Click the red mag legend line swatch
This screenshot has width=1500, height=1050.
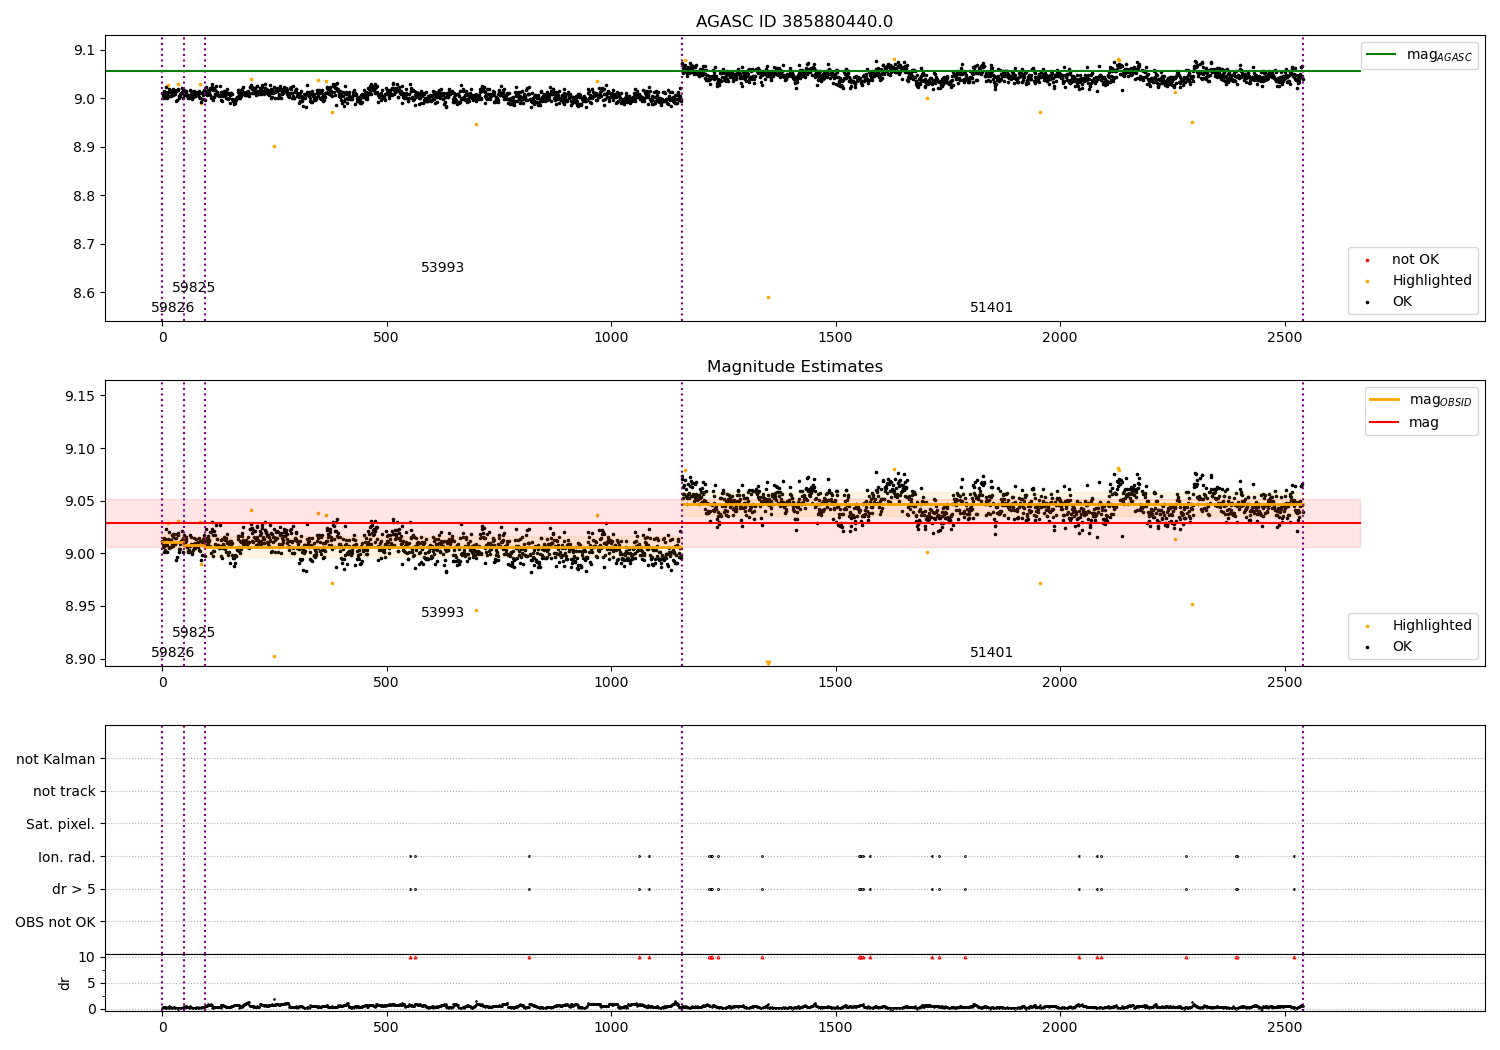tap(1384, 423)
